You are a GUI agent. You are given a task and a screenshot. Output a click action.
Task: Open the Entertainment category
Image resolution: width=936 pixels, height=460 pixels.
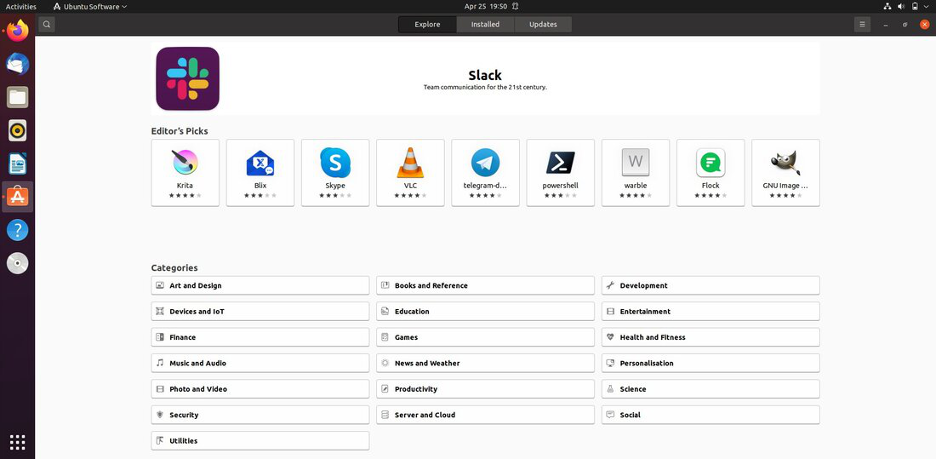(x=710, y=311)
